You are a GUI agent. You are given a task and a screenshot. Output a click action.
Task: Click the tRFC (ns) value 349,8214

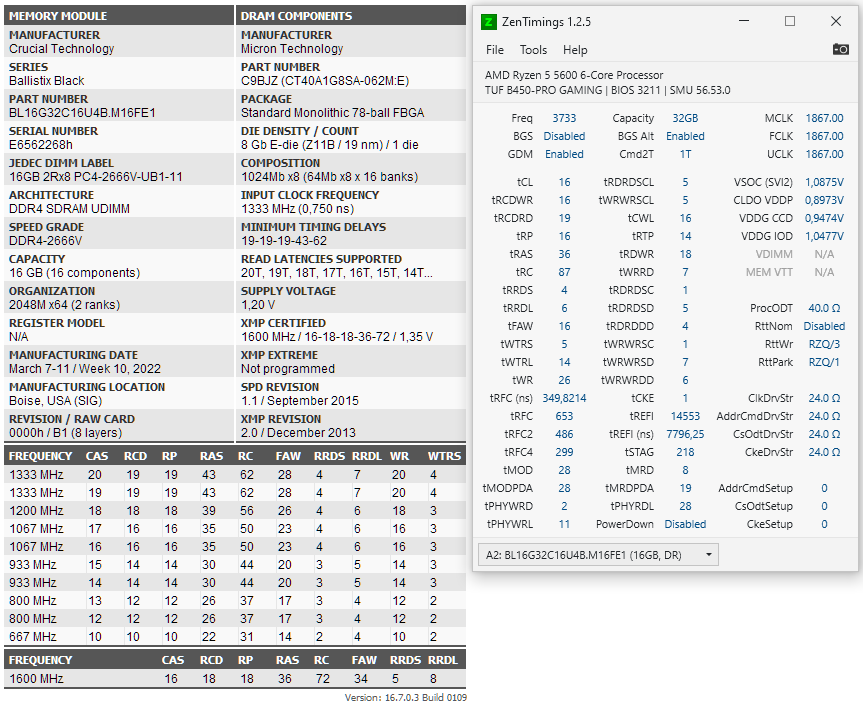point(564,399)
